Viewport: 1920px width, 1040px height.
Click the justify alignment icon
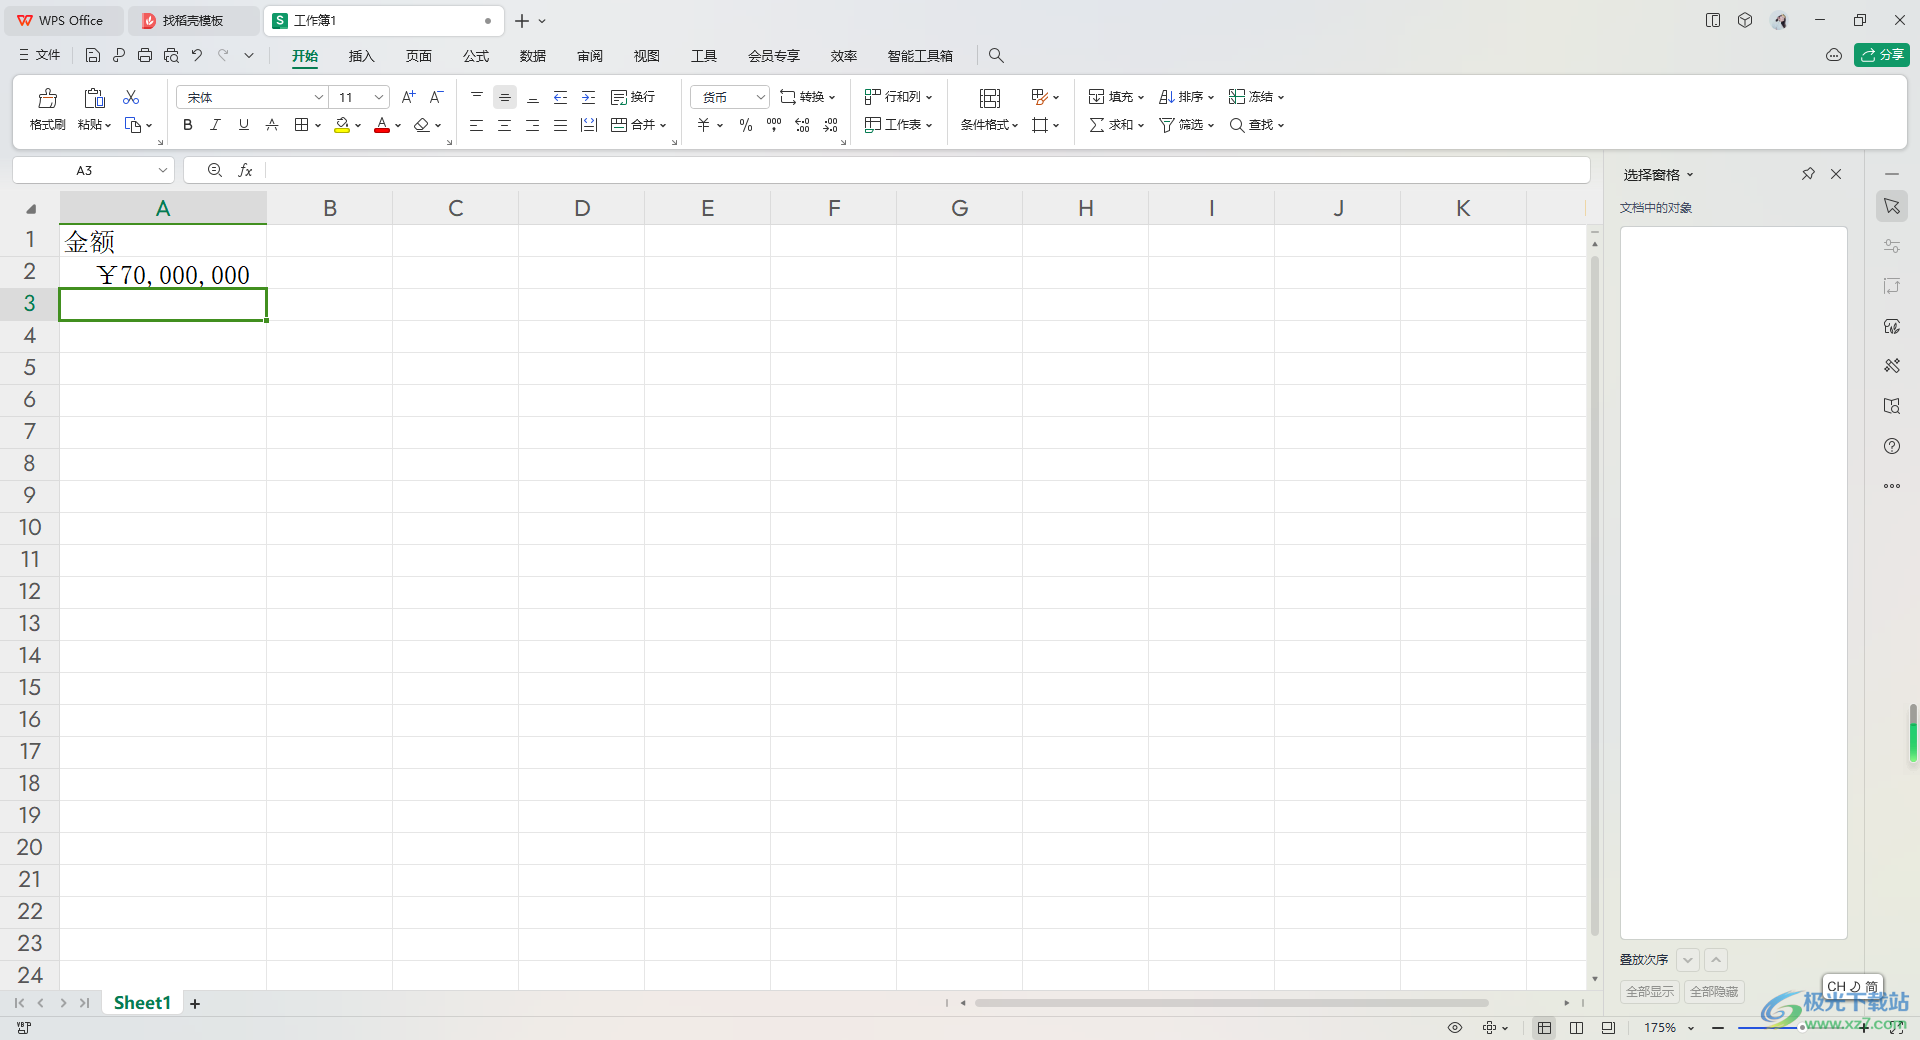coord(561,125)
